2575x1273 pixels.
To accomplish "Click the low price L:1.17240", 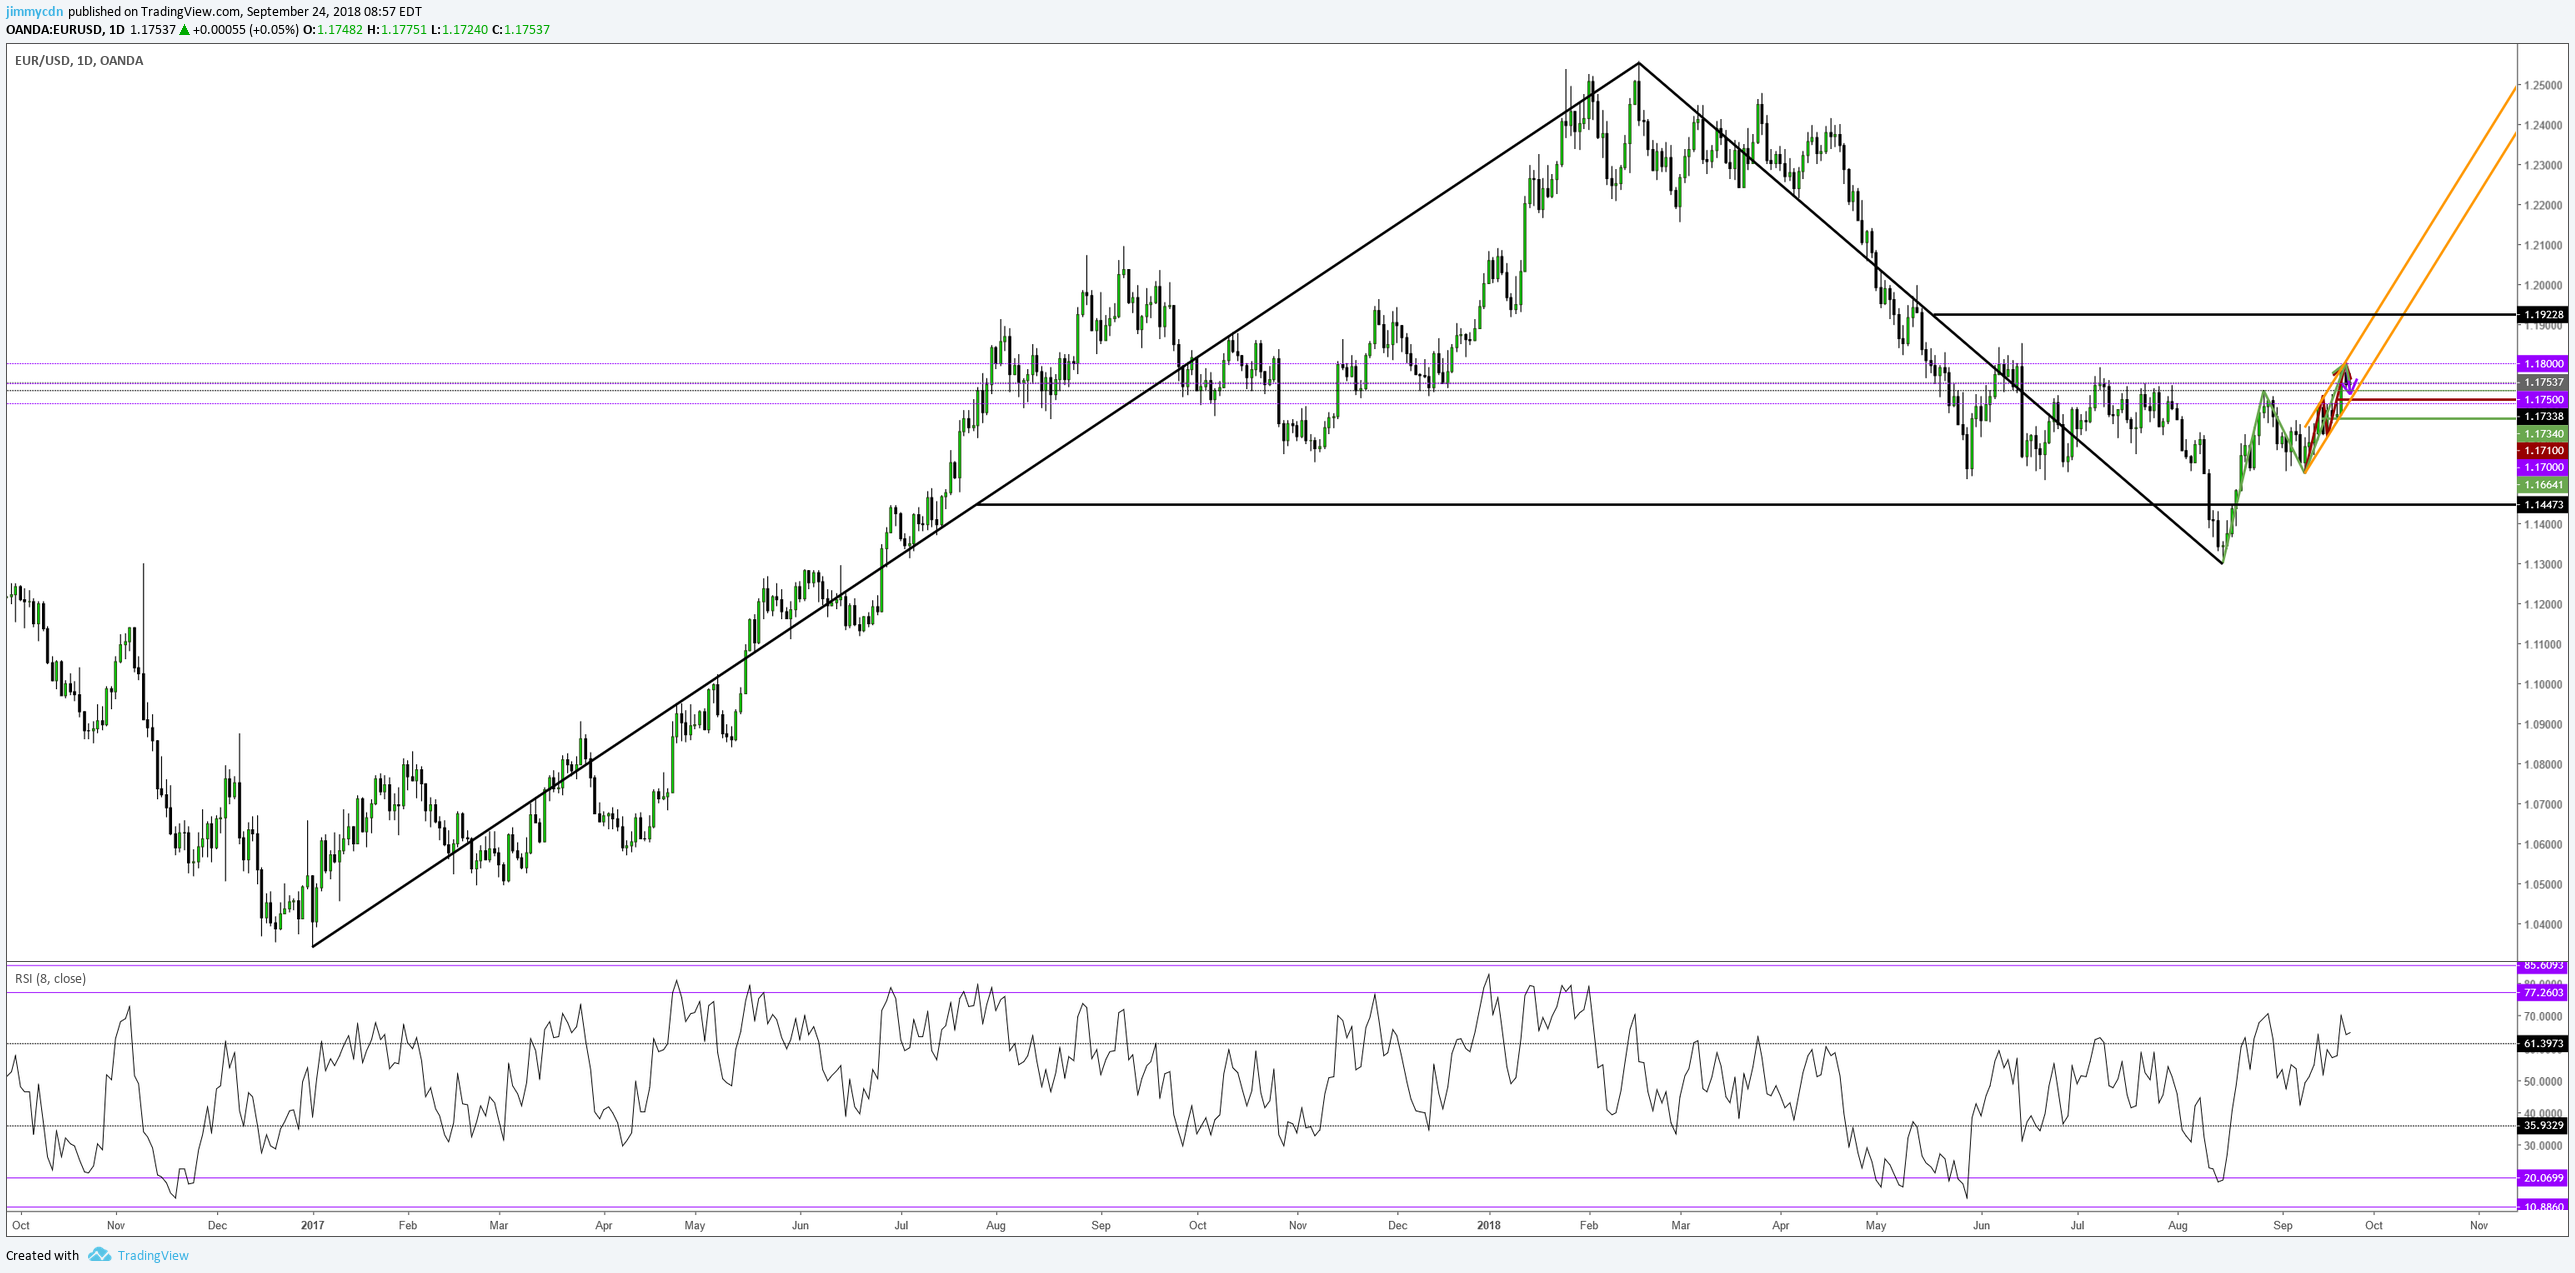I will click(x=459, y=30).
